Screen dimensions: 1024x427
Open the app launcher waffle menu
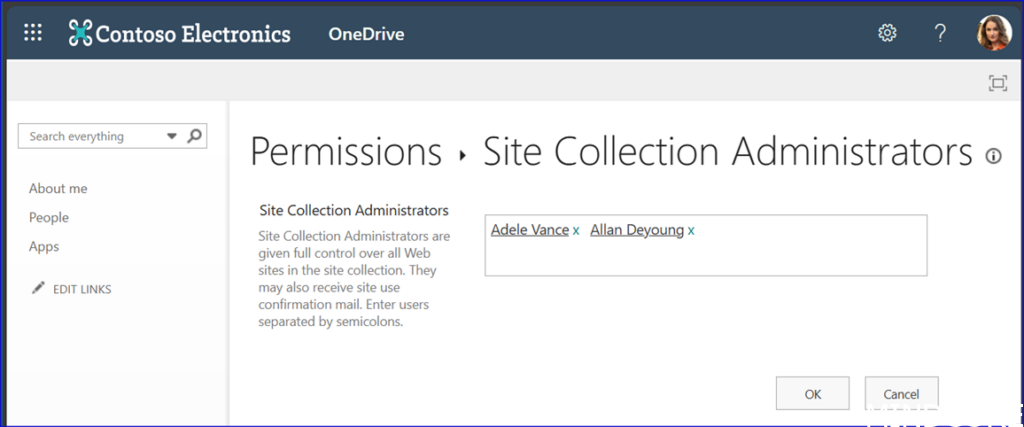click(33, 33)
